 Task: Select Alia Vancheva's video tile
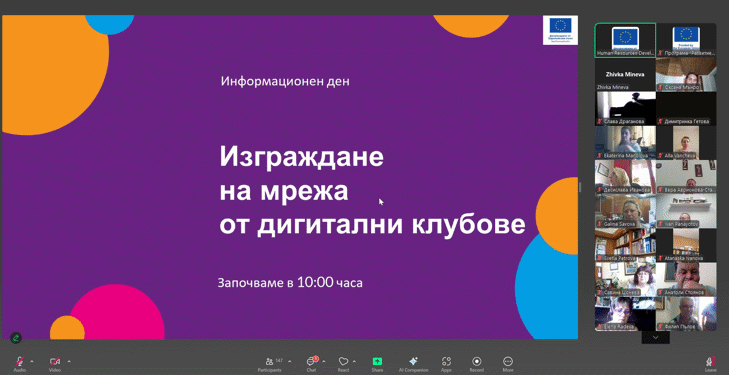pos(686,143)
